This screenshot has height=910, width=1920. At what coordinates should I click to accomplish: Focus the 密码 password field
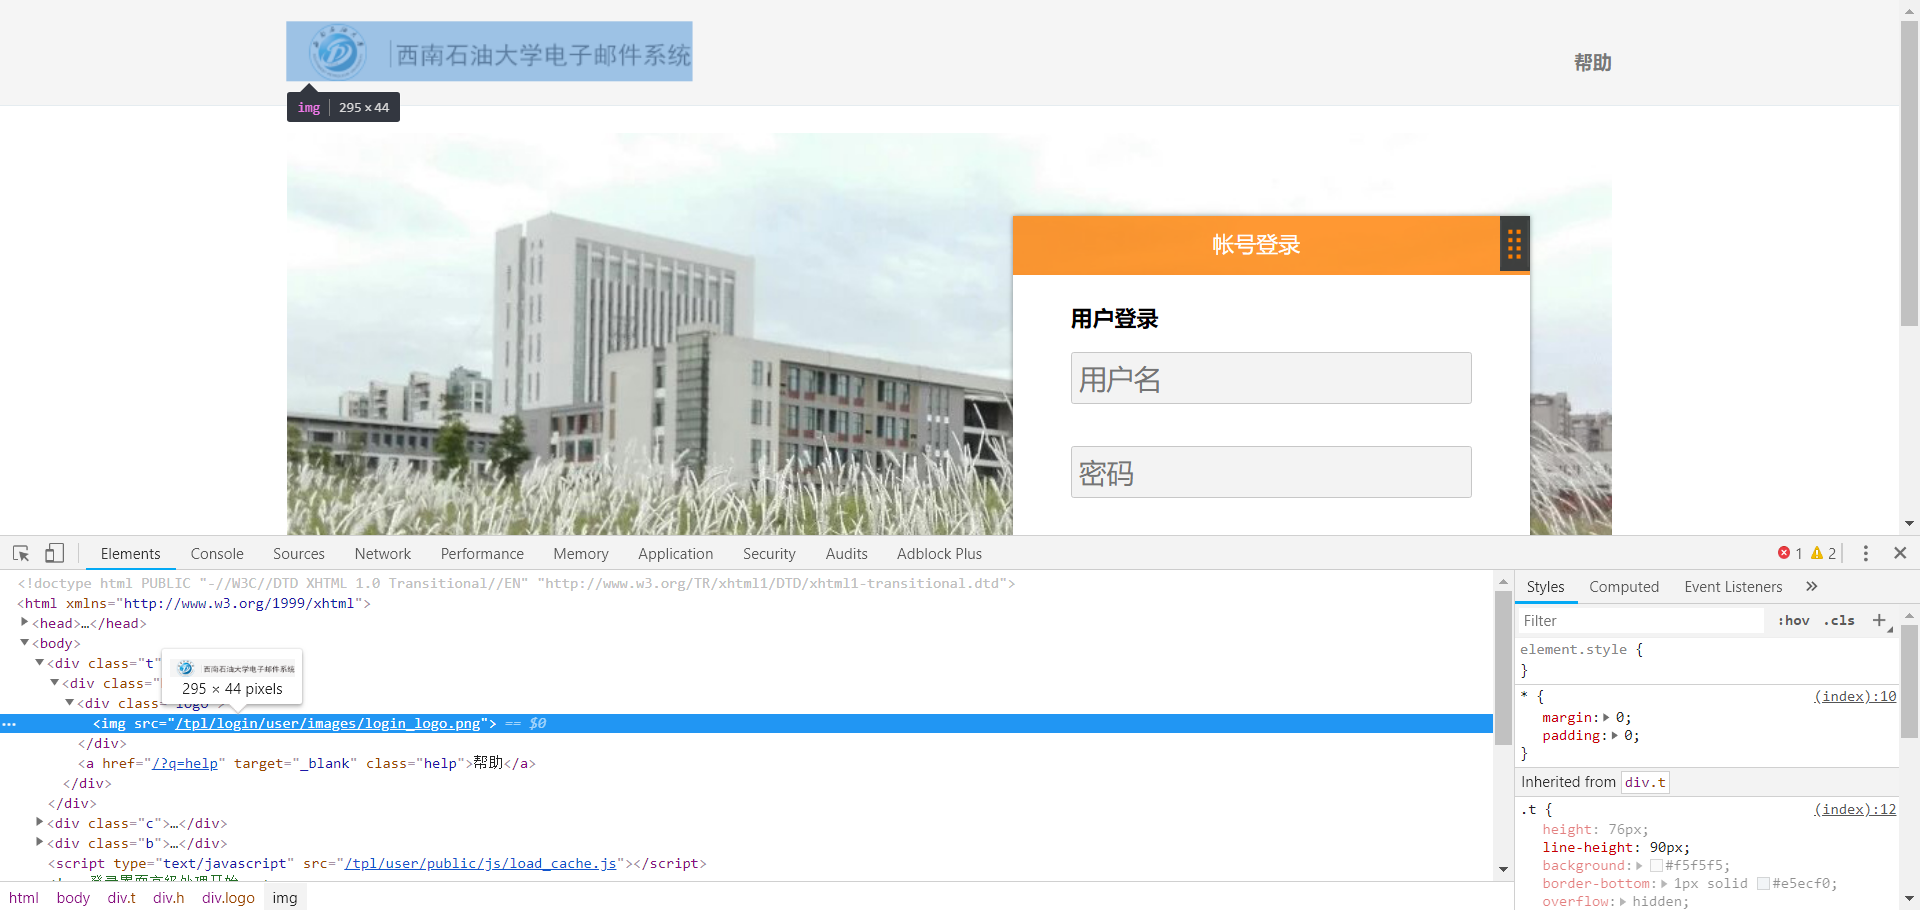coord(1271,472)
